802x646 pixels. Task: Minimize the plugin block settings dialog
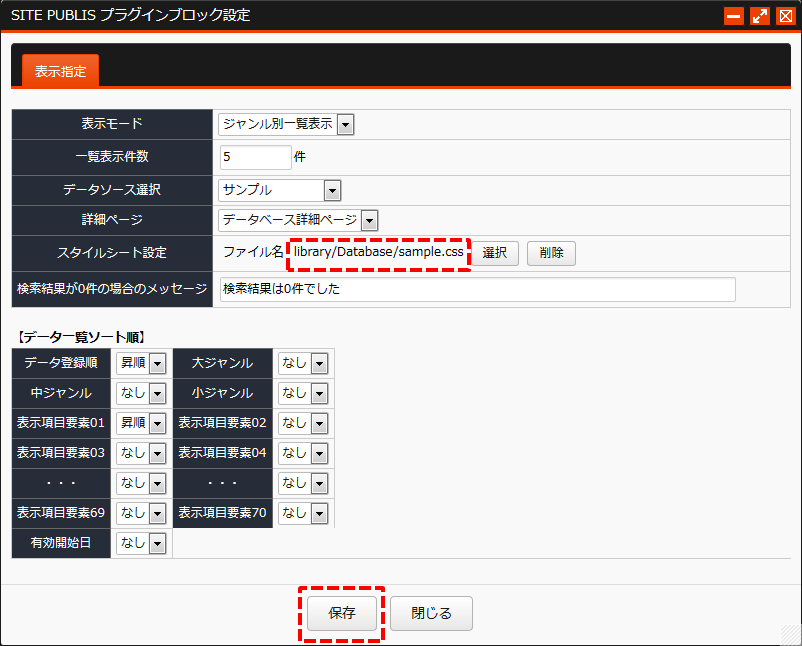(733, 16)
